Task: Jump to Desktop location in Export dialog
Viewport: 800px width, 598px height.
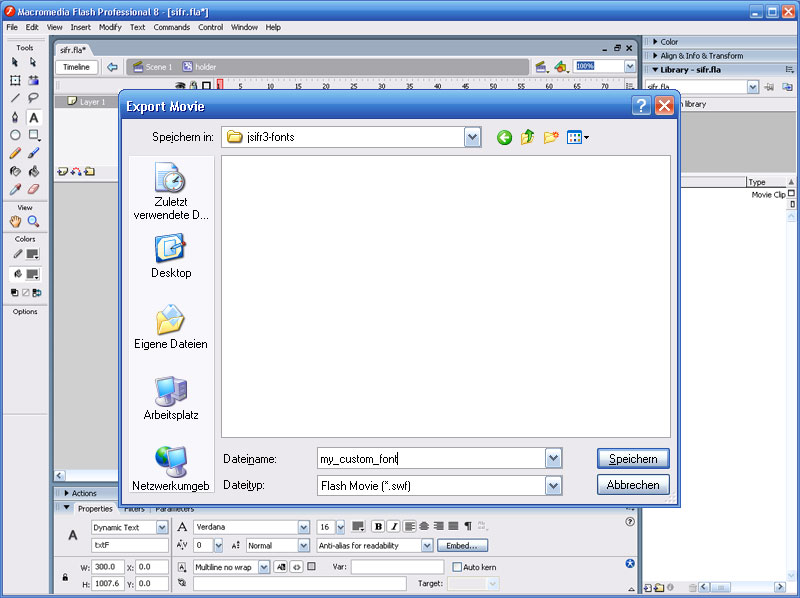Action: (x=171, y=256)
